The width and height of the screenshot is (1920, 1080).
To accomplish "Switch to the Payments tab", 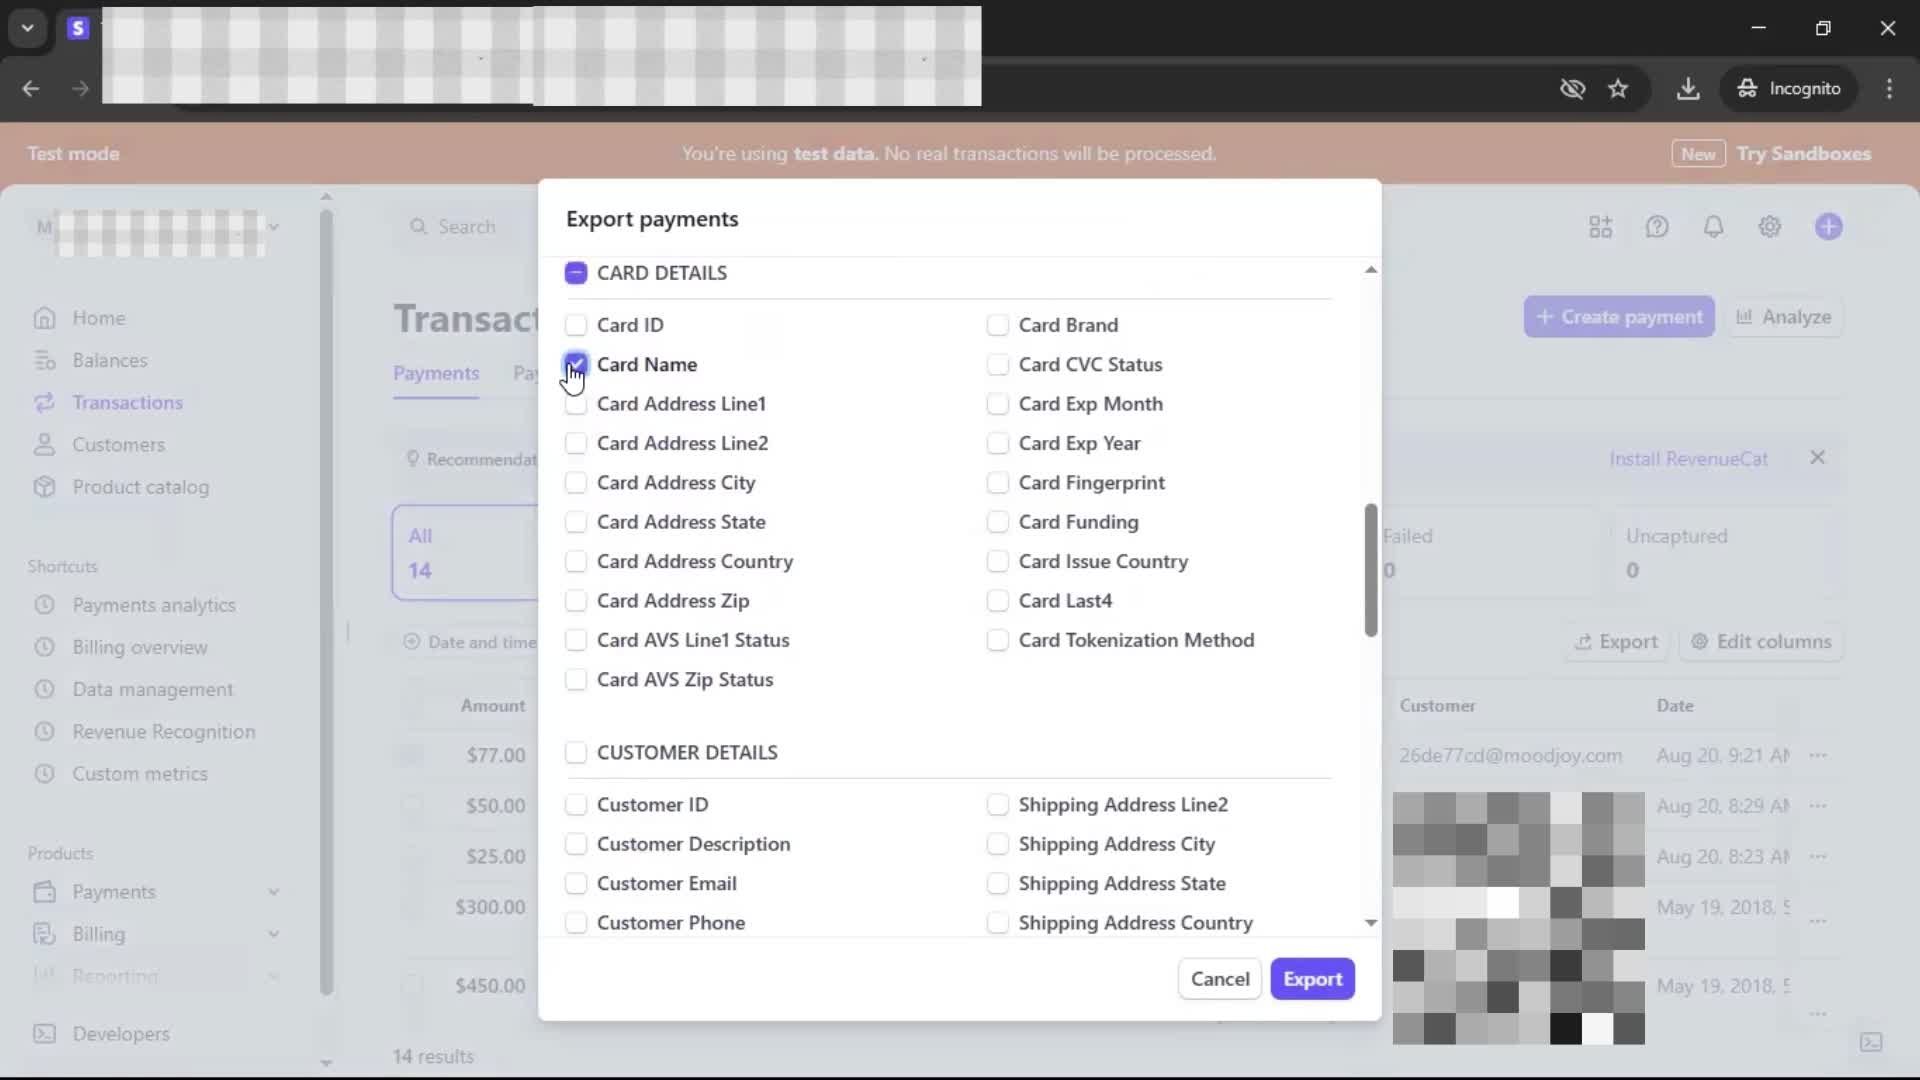I will pos(436,373).
